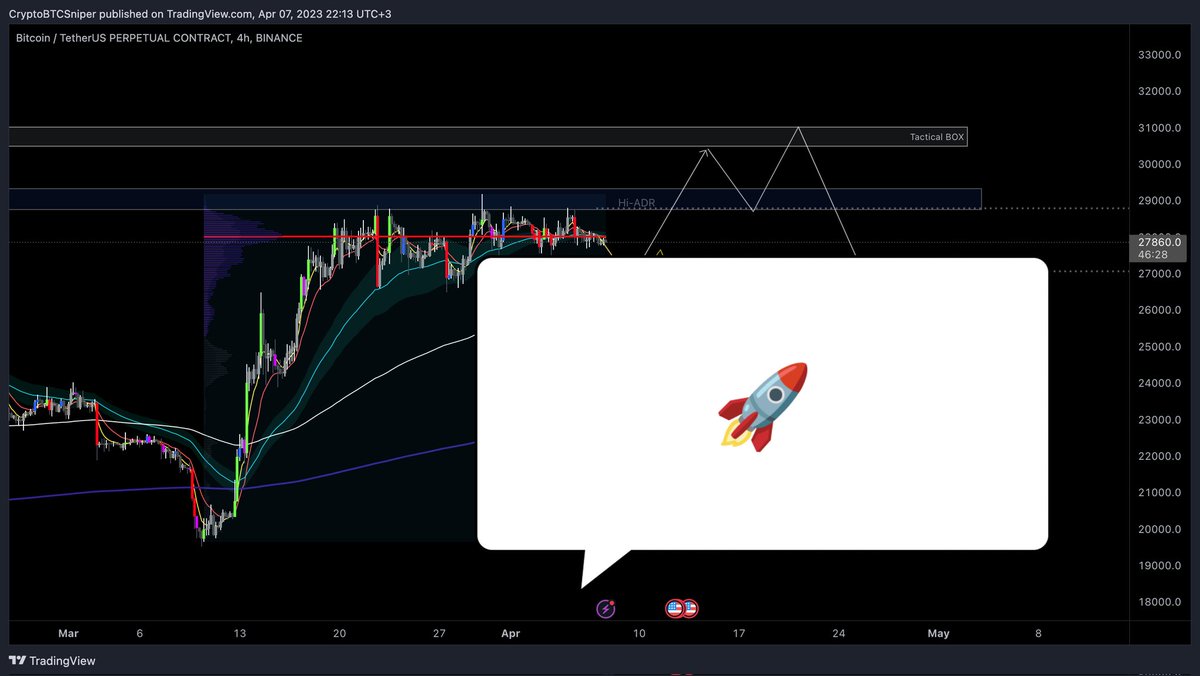Click the 8 date label after May
The height and width of the screenshot is (676, 1200).
(1038, 633)
